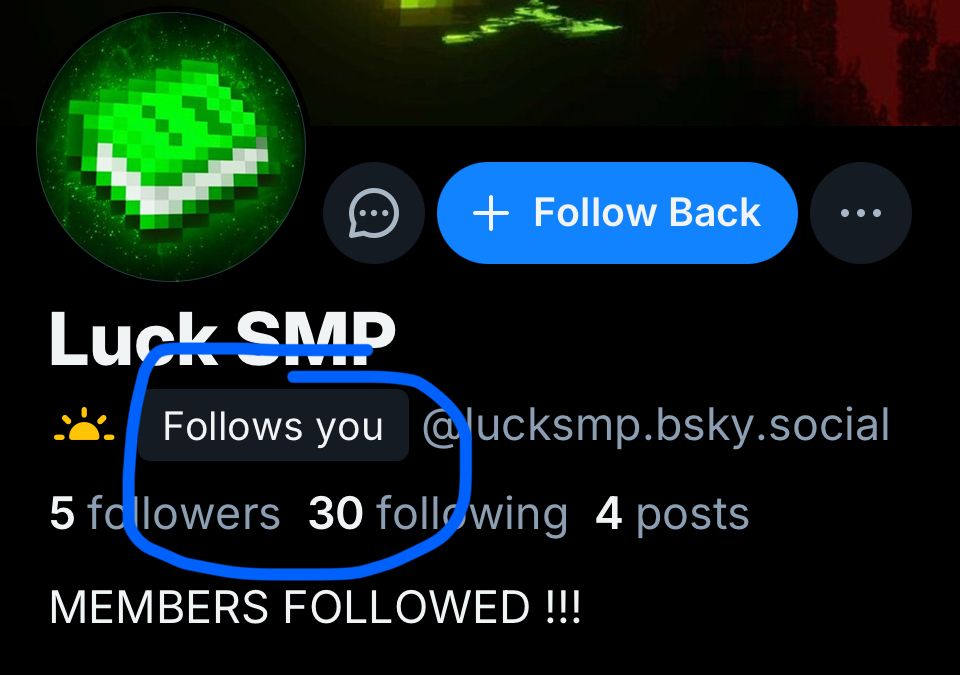Click the "Follows you" badge
Viewport: 960px width, 675px height.
273,426
